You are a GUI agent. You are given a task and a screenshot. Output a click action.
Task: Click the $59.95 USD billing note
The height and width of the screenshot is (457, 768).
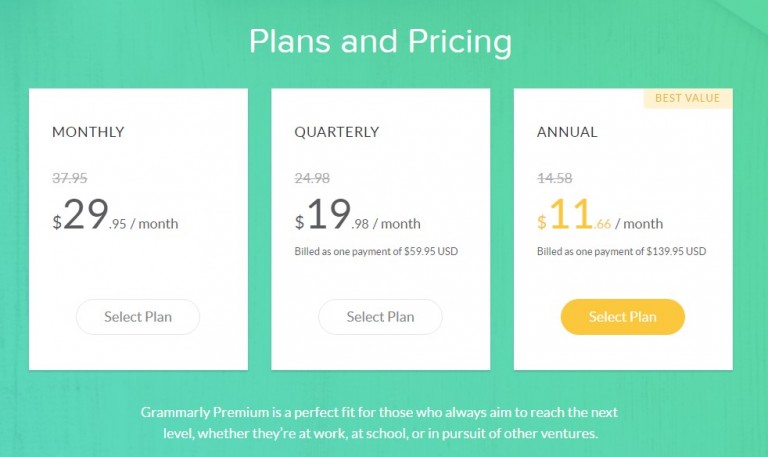coord(376,251)
